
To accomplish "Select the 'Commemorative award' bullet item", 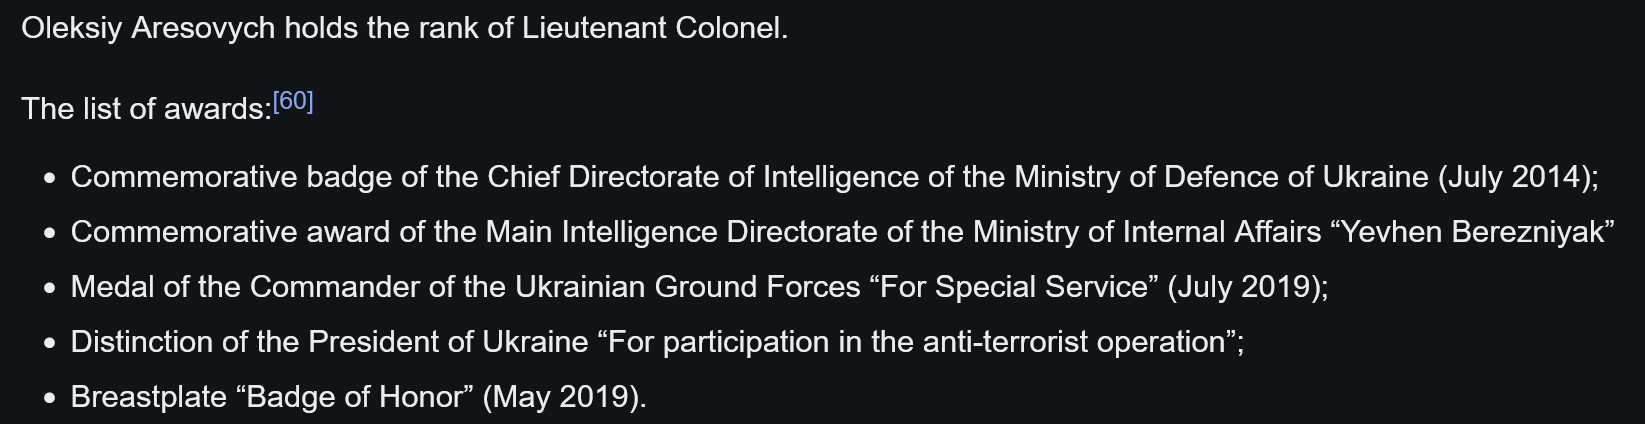I will click(x=842, y=232).
